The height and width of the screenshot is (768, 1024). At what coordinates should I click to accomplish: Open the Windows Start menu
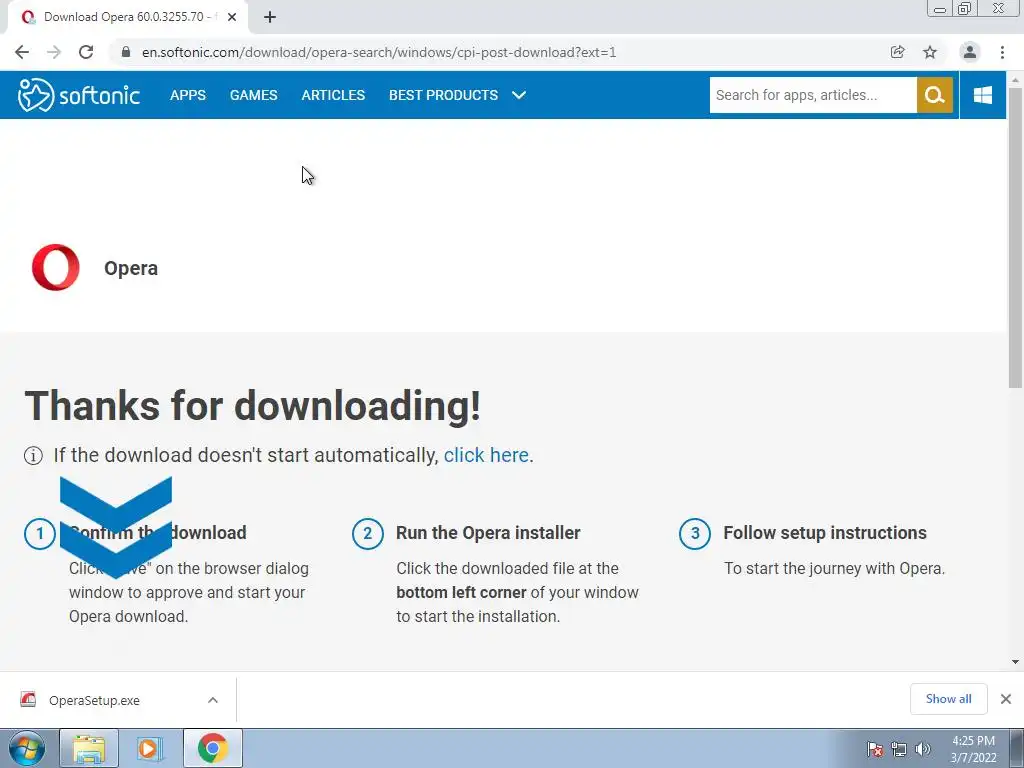[x=26, y=748]
